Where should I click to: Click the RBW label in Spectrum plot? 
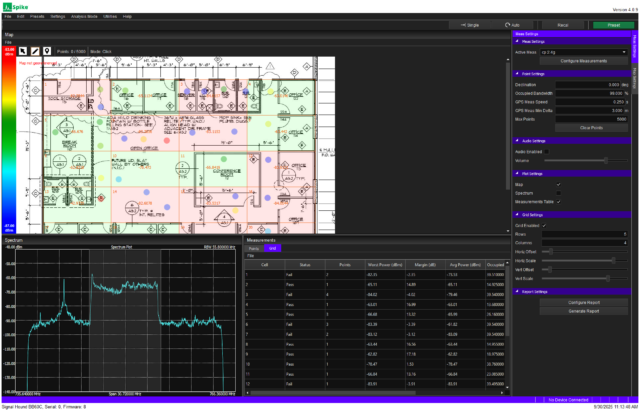coord(219,247)
